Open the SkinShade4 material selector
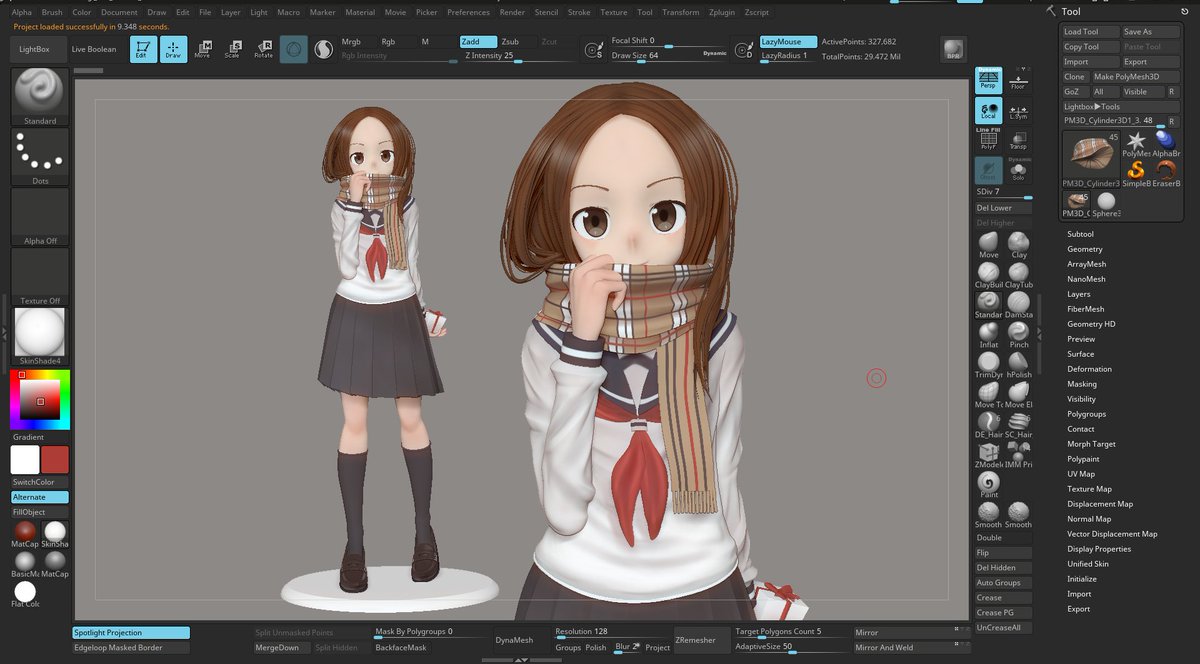Screen dimensions: 1200x664 [x=40, y=336]
